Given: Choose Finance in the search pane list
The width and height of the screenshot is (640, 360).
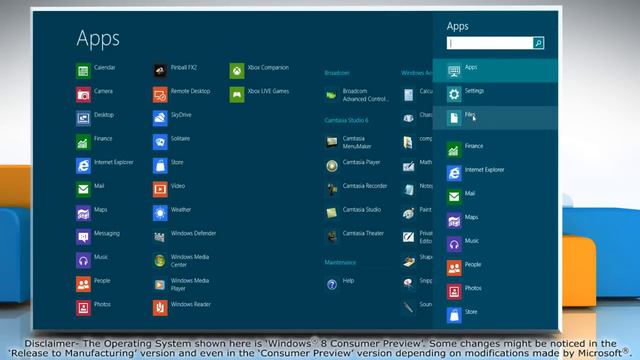Looking at the screenshot, I should [495, 149].
